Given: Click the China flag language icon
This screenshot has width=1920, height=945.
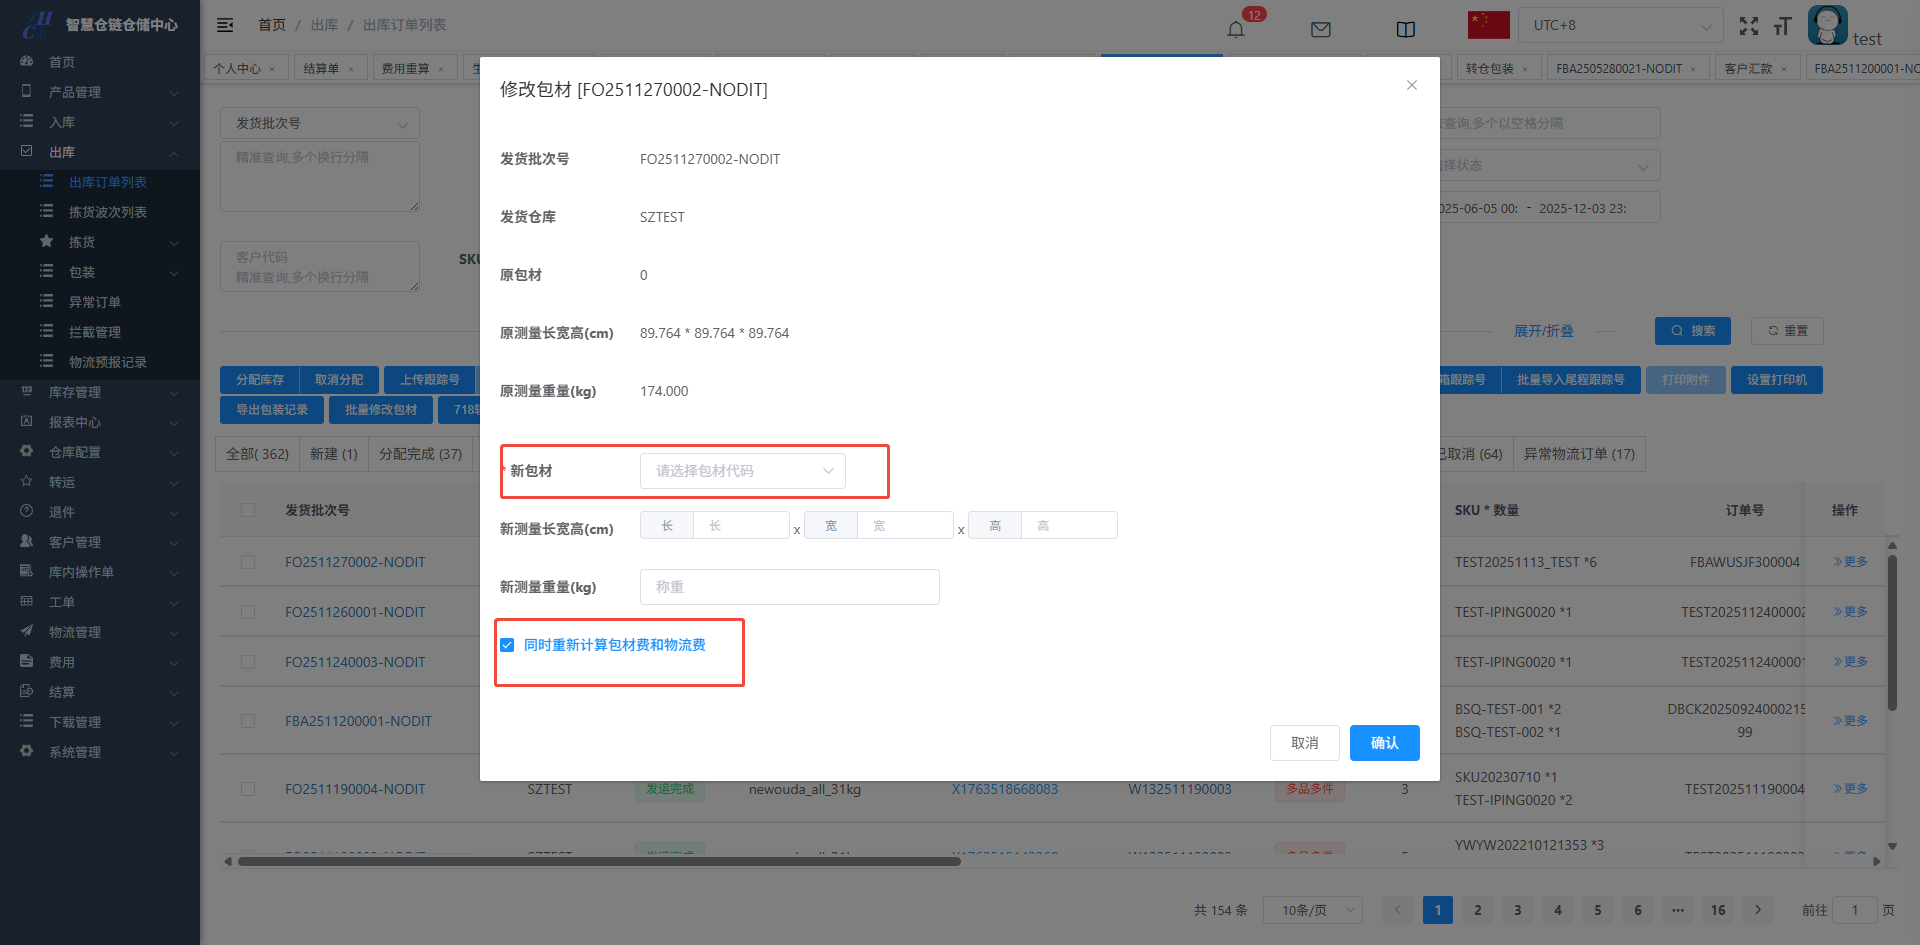Looking at the screenshot, I should pos(1488,25).
